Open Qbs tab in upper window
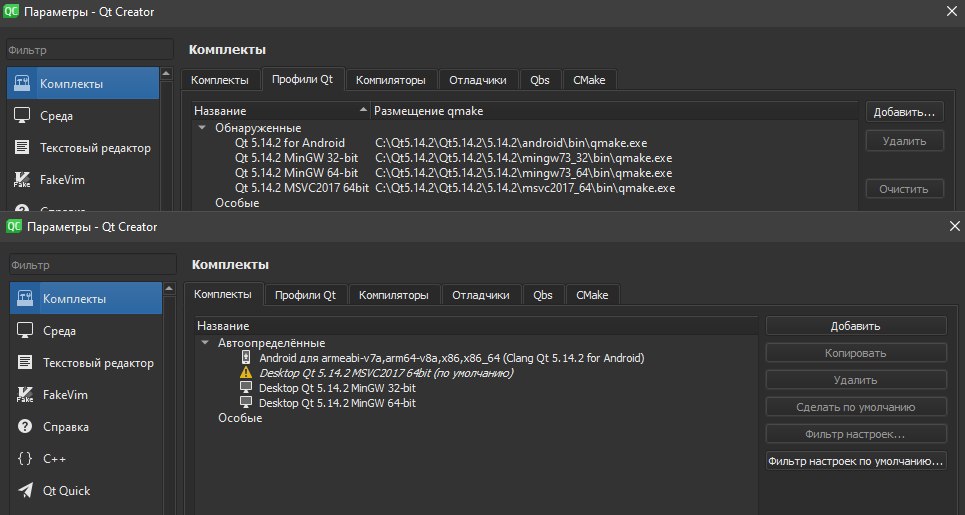The height and width of the screenshot is (515, 965). (x=540, y=80)
